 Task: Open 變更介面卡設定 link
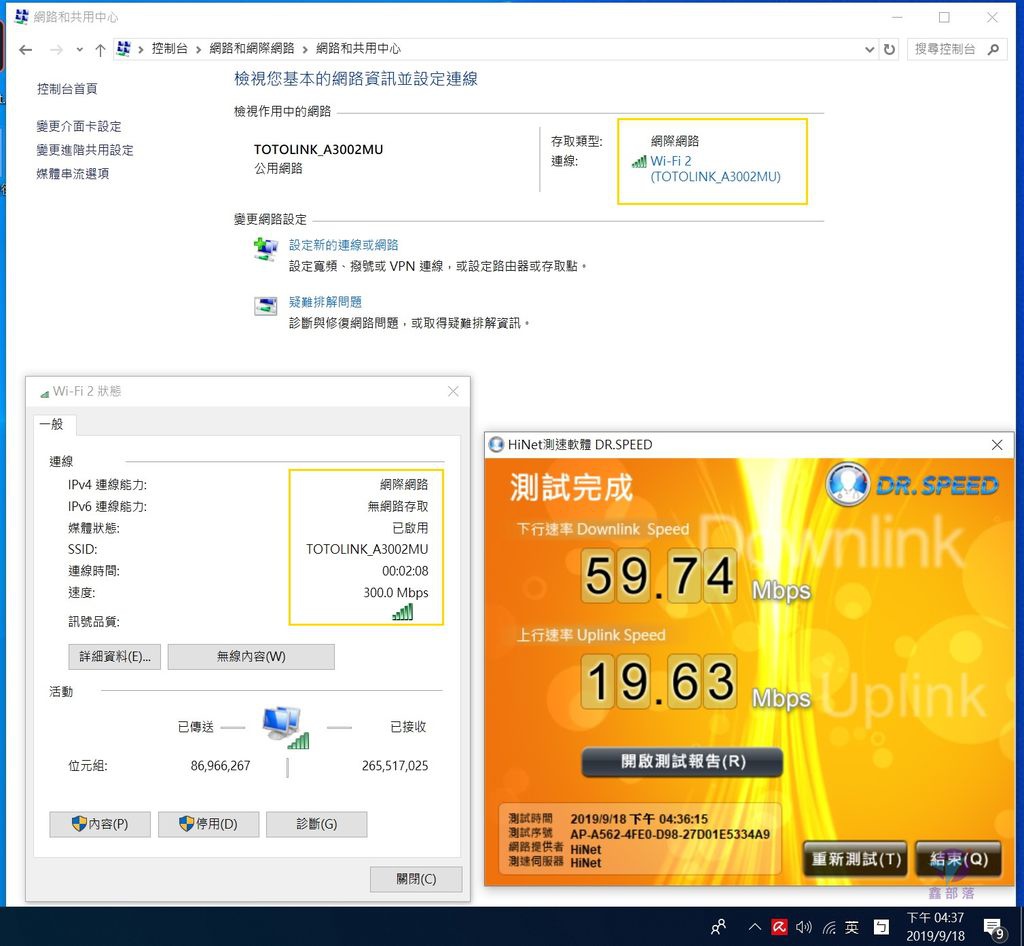pyautogui.click(x=79, y=126)
